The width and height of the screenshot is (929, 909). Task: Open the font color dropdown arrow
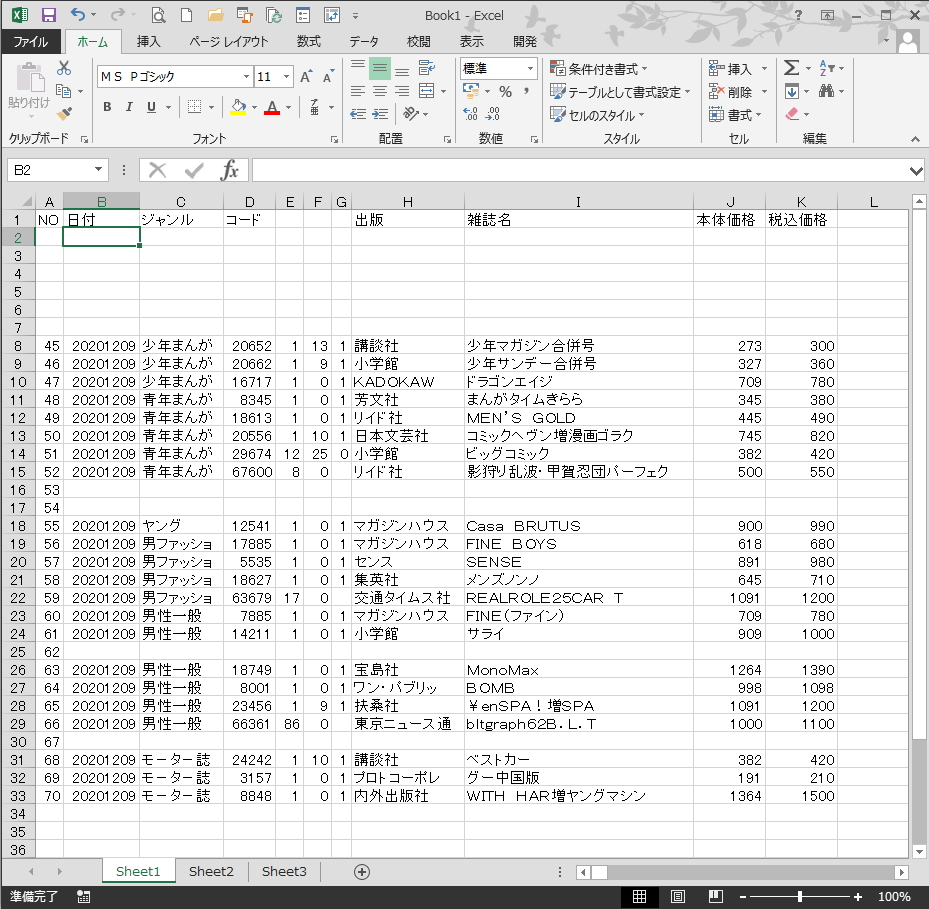(x=289, y=107)
